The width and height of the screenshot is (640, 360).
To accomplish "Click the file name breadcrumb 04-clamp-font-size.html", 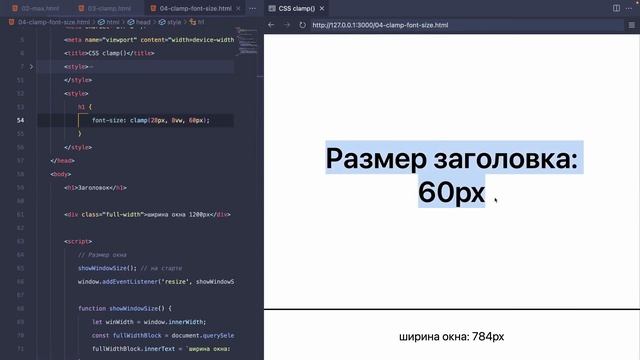I will [53, 22].
